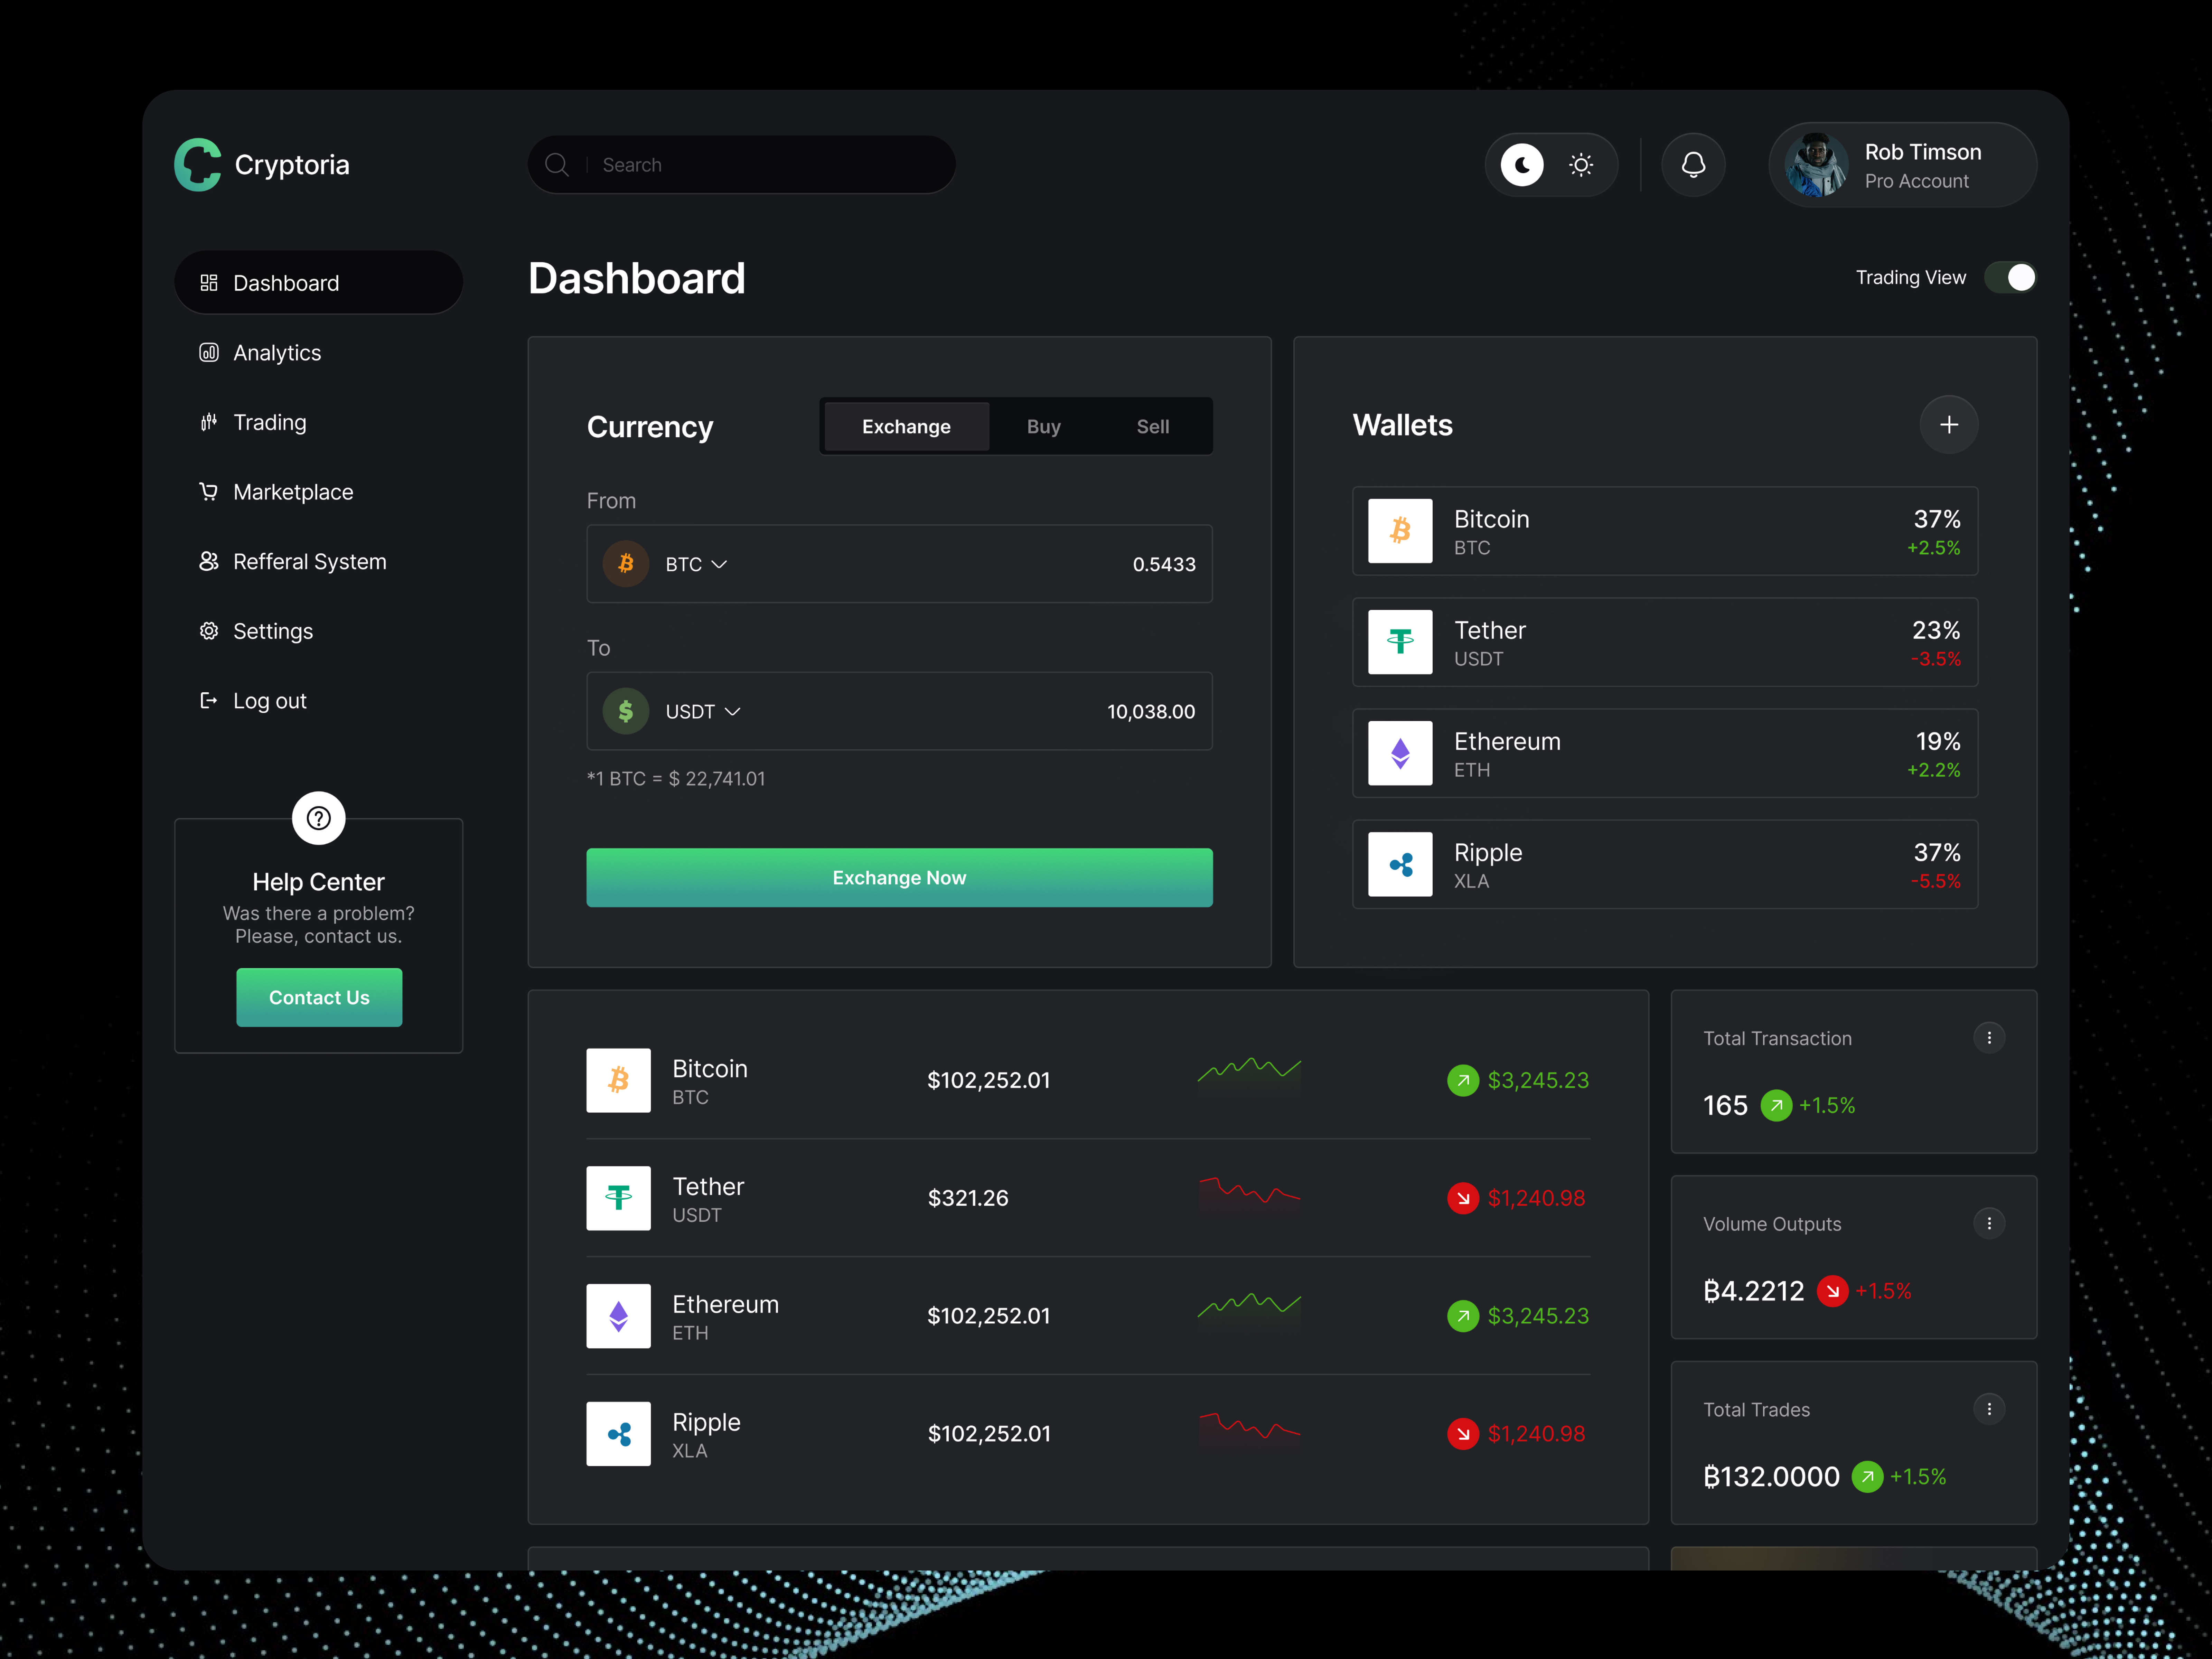Open the Ripple wallet card
This screenshot has width=2212, height=1659.
(1665, 864)
